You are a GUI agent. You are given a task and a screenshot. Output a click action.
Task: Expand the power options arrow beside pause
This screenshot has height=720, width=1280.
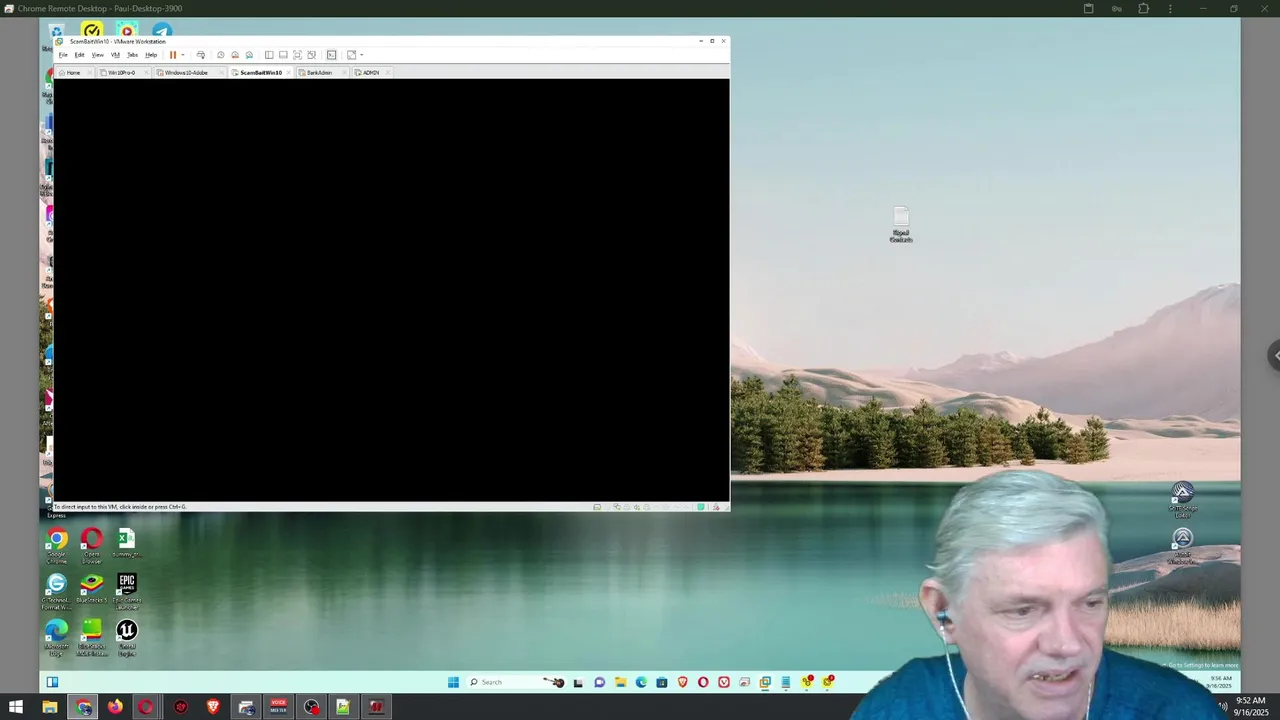point(183,55)
